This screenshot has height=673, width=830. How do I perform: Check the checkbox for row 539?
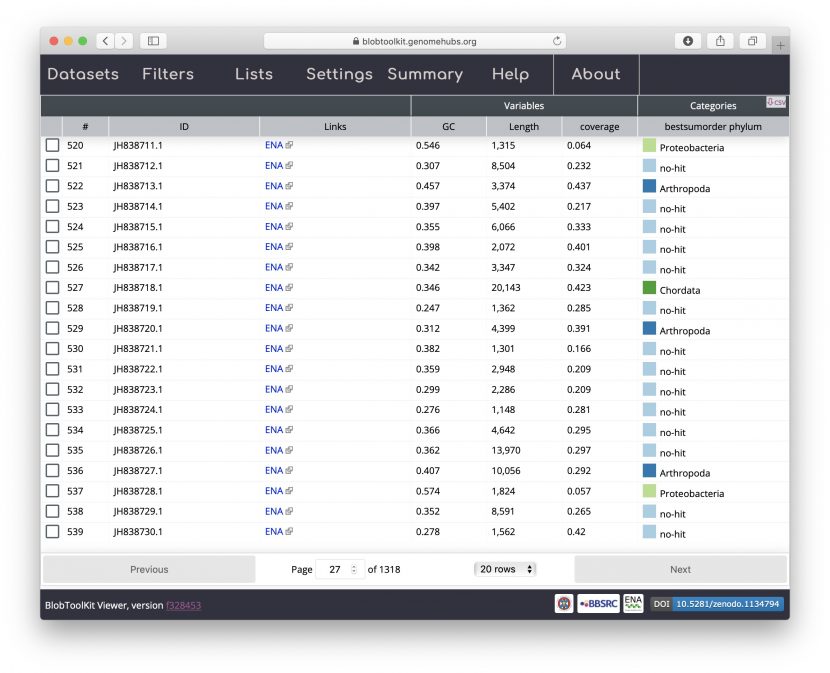(x=53, y=532)
